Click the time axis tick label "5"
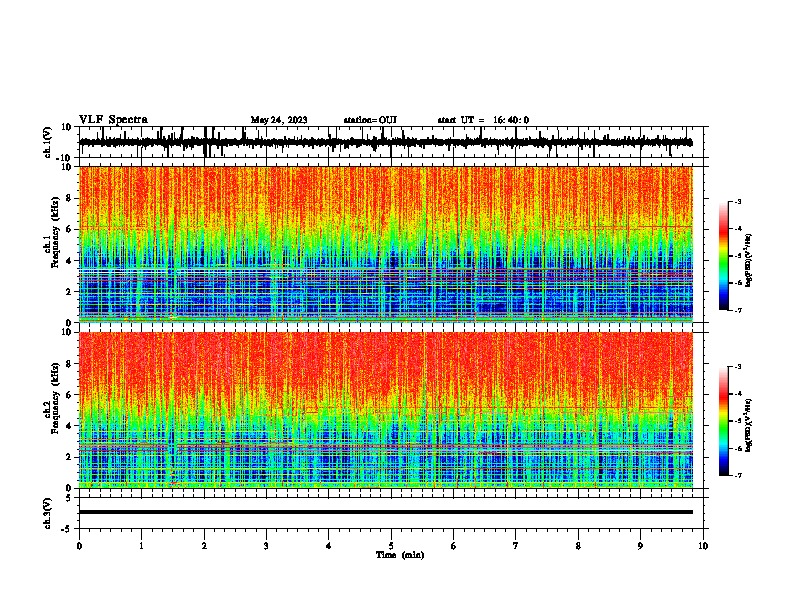 [x=391, y=546]
